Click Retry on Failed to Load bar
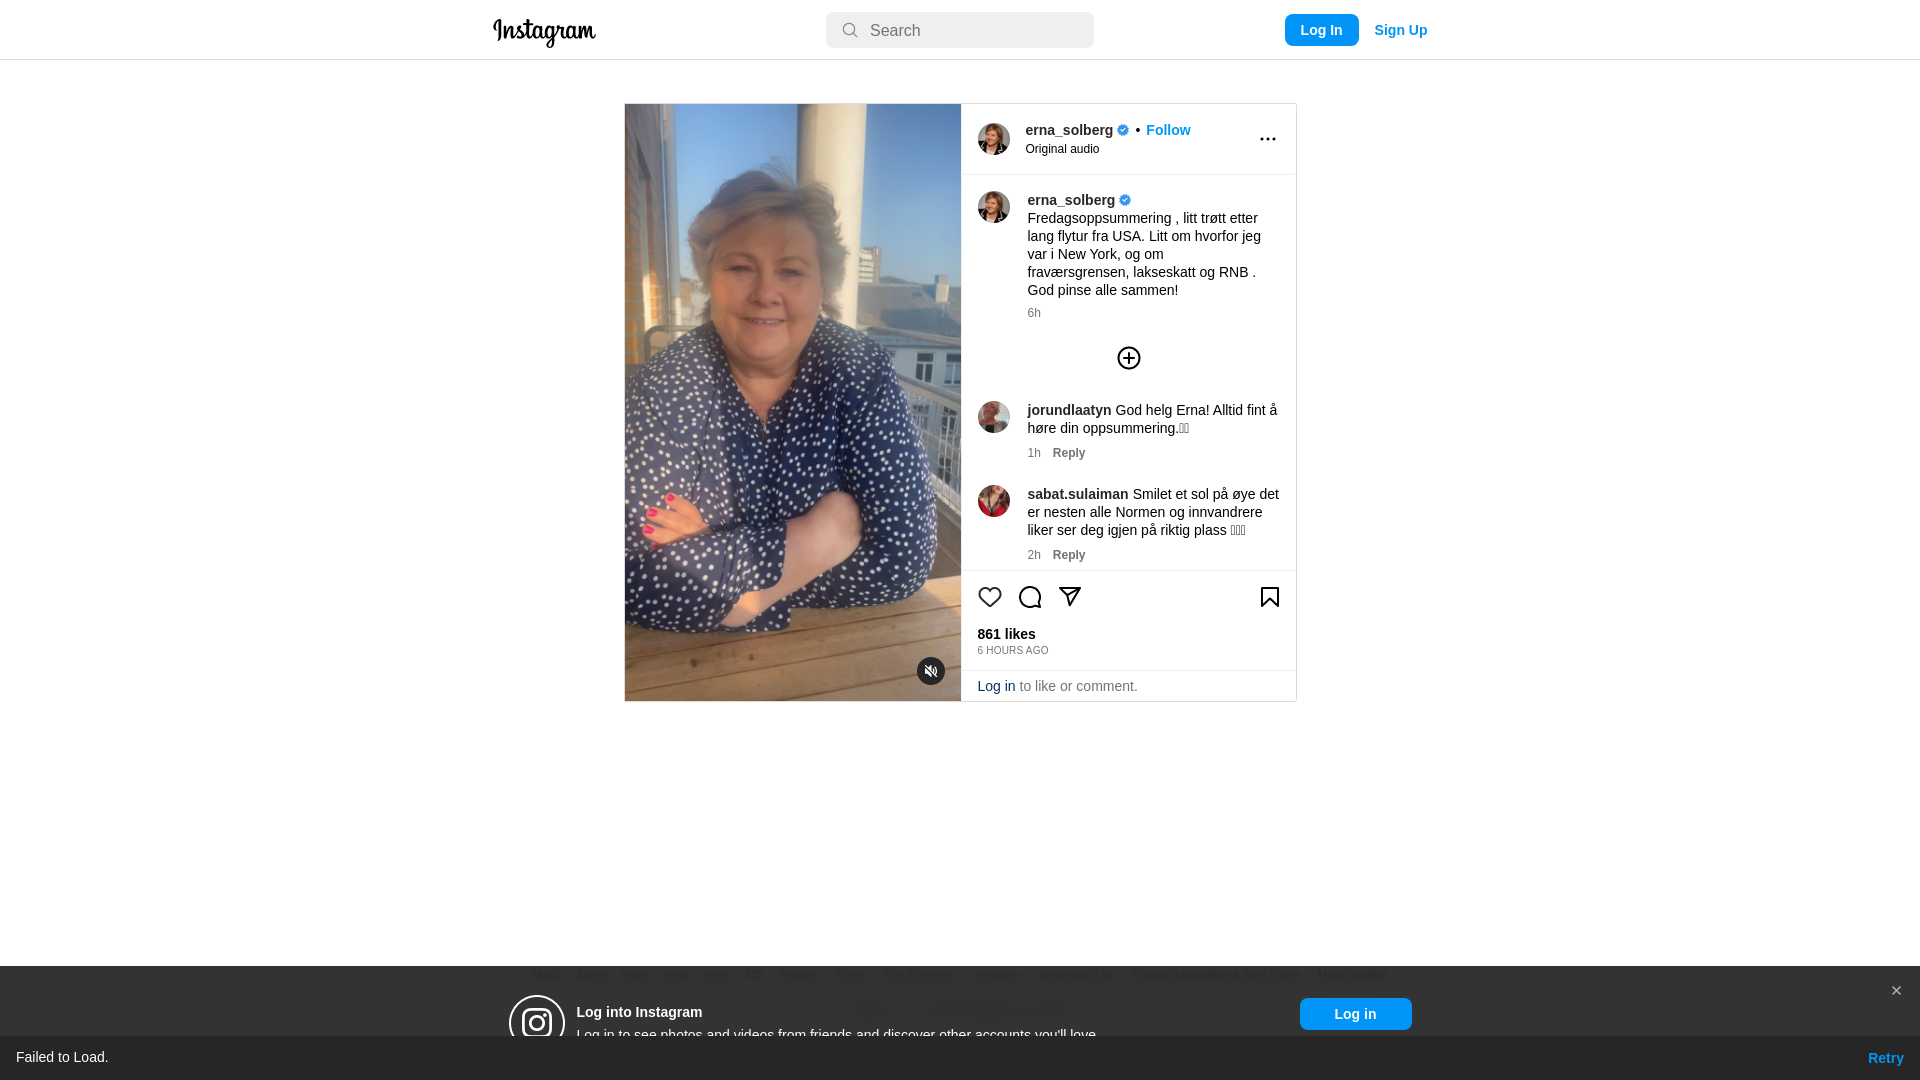The image size is (1920, 1080). click(x=1886, y=1058)
